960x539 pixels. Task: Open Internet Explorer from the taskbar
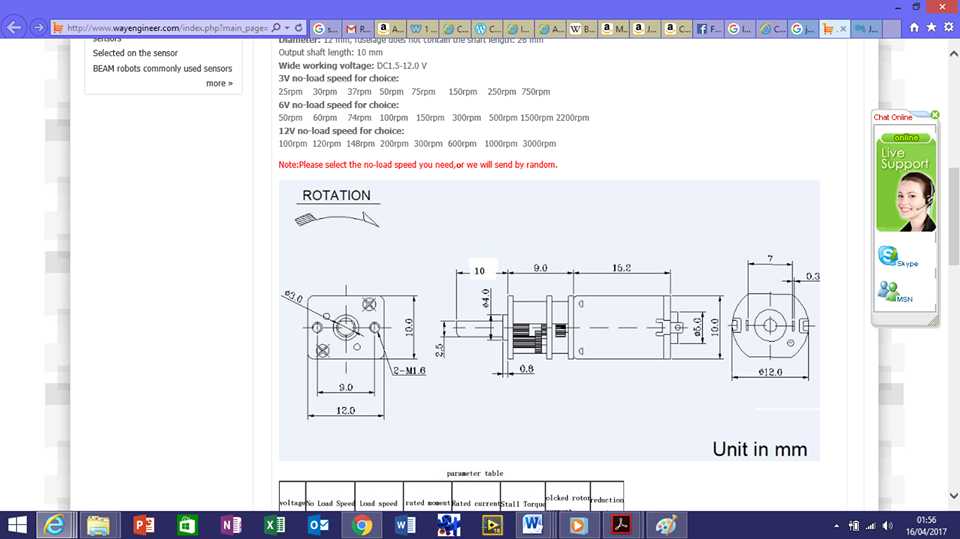(x=54, y=525)
